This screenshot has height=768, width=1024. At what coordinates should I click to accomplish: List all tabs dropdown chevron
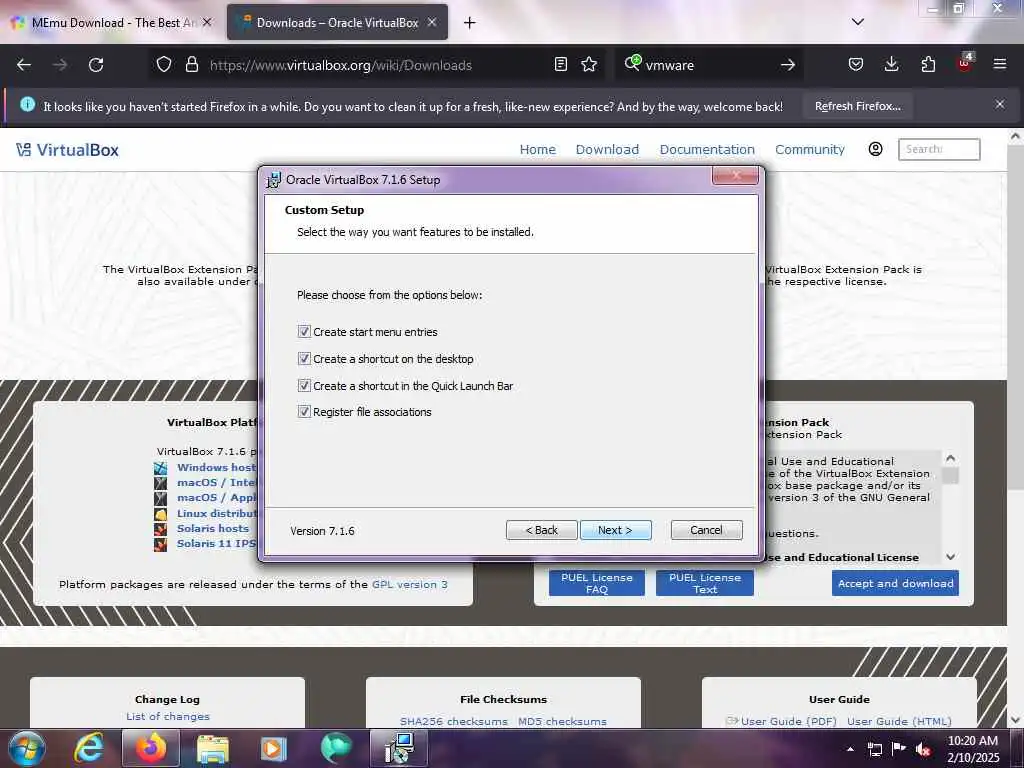[x=857, y=22]
